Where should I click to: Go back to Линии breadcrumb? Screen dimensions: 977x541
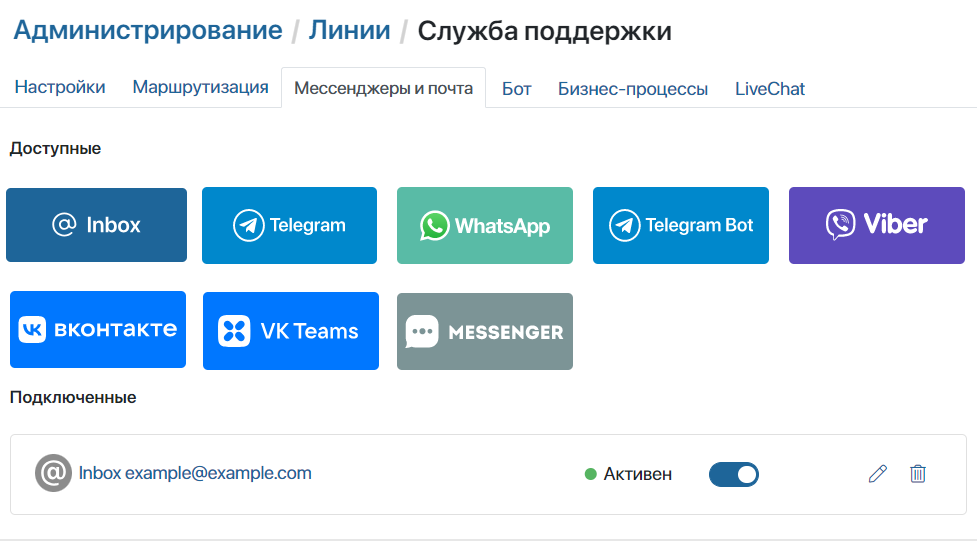(350, 30)
